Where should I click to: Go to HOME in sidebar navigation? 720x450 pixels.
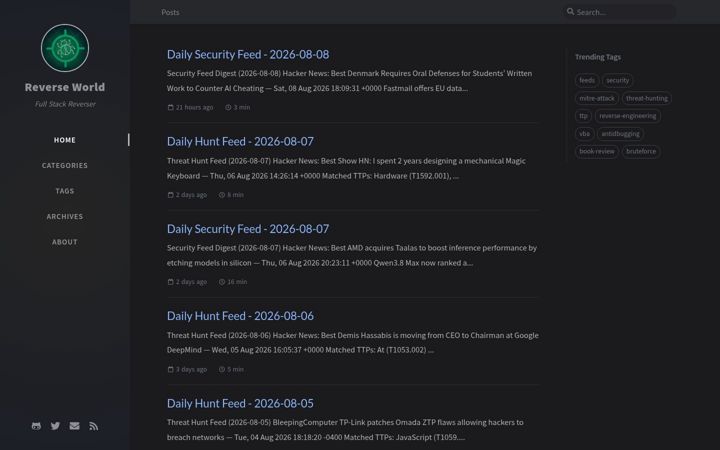click(65, 140)
